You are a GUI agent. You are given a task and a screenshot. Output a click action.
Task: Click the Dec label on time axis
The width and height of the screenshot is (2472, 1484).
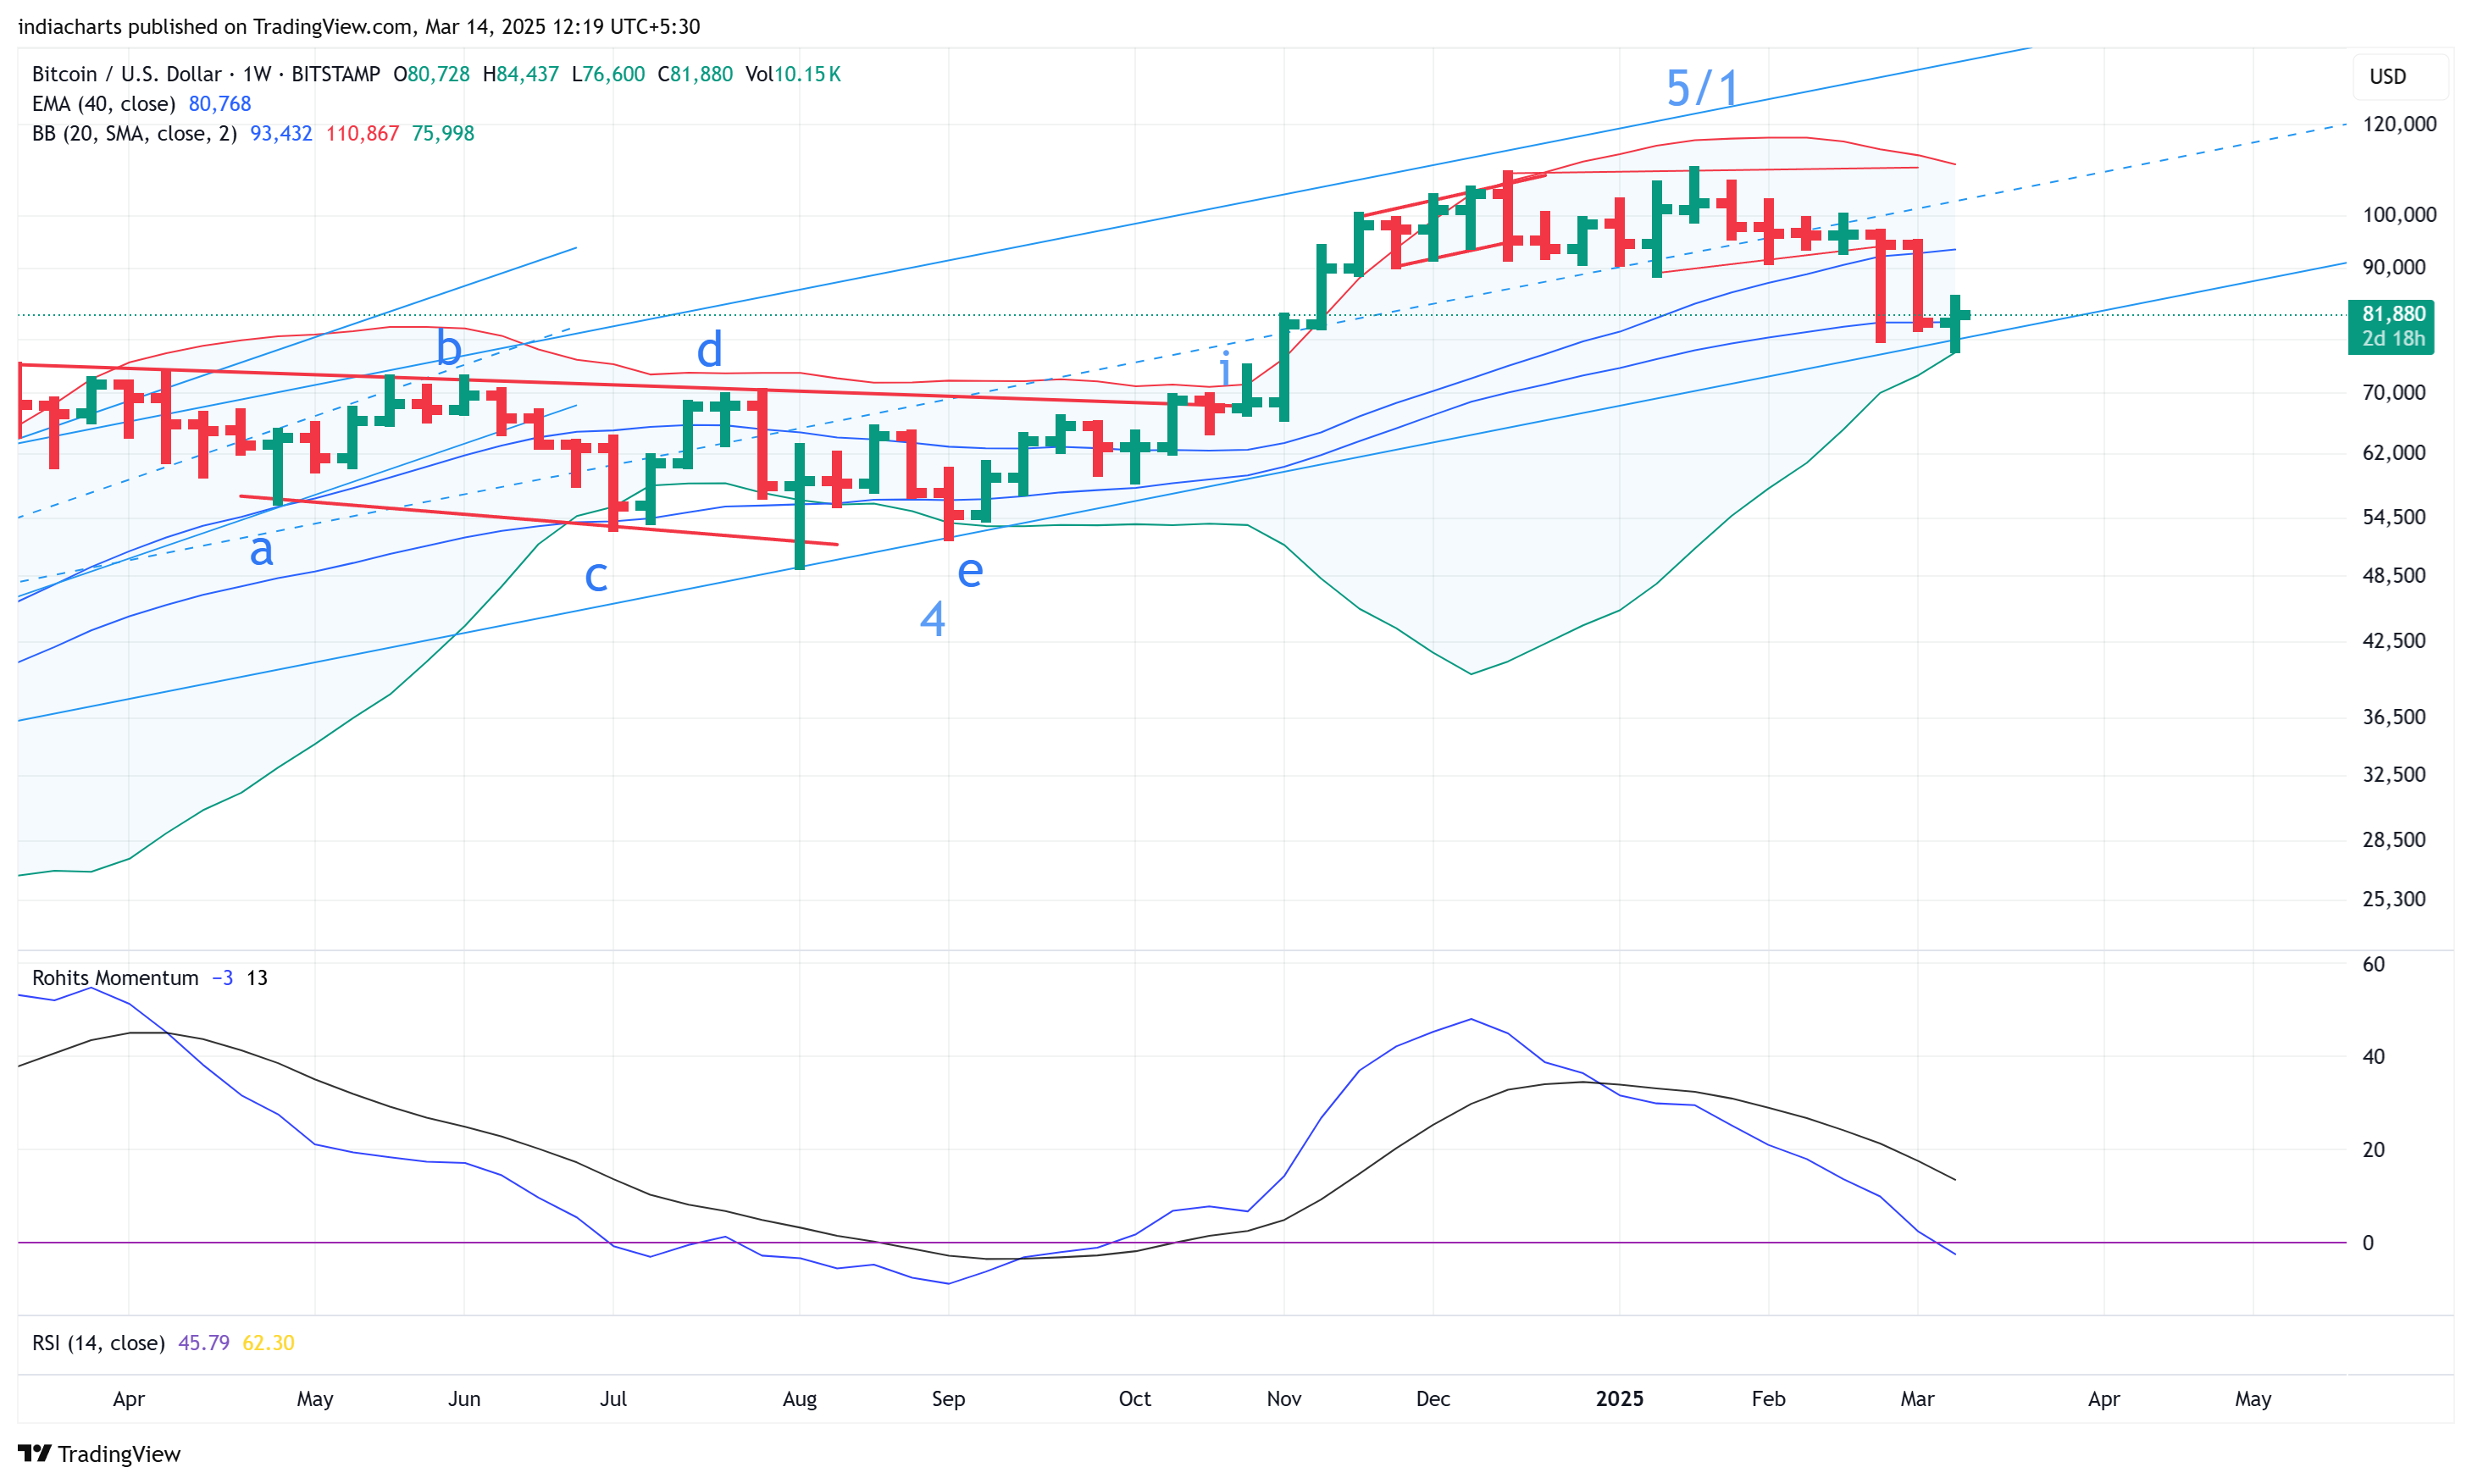click(x=1433, y=1399)
